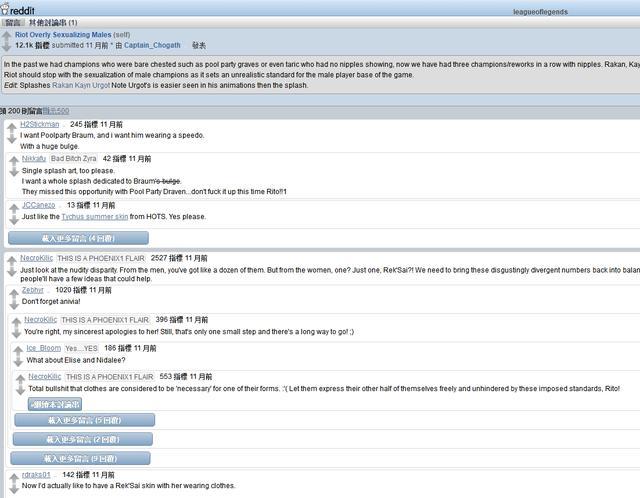
Task: Expand load more comments with 5 replies
Action: tap(83, 421)
